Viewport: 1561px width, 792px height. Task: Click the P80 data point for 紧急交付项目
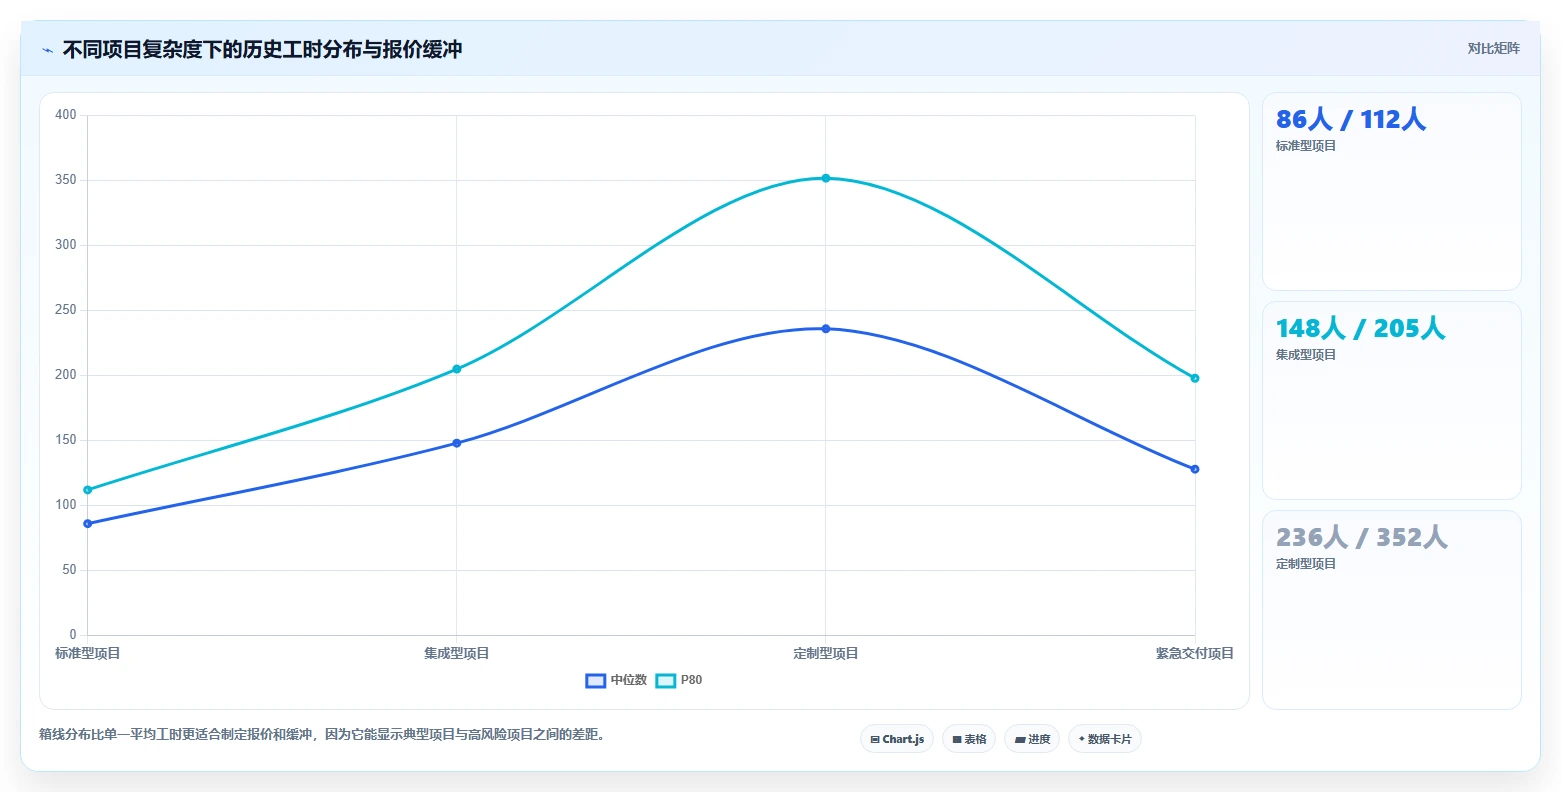coord(1195,378)
